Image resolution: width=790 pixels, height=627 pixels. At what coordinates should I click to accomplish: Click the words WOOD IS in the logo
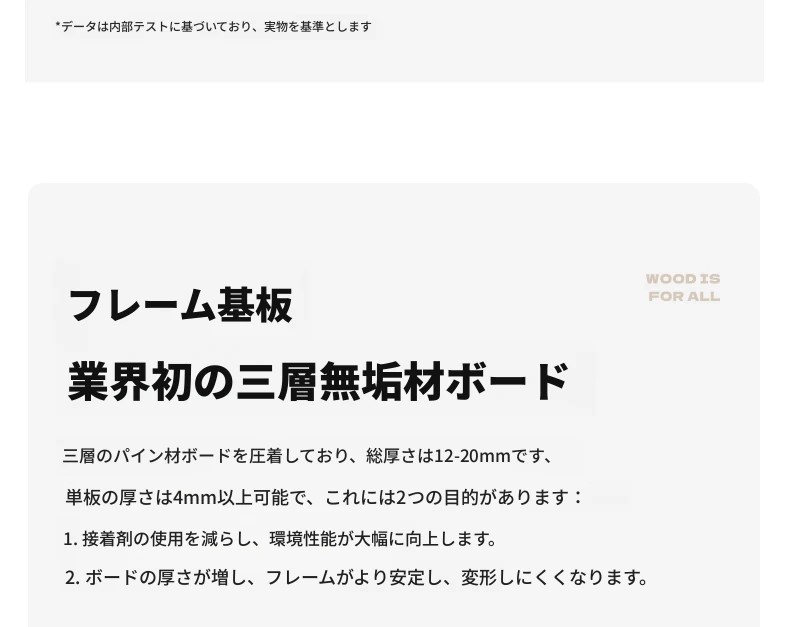click(683, 279)
